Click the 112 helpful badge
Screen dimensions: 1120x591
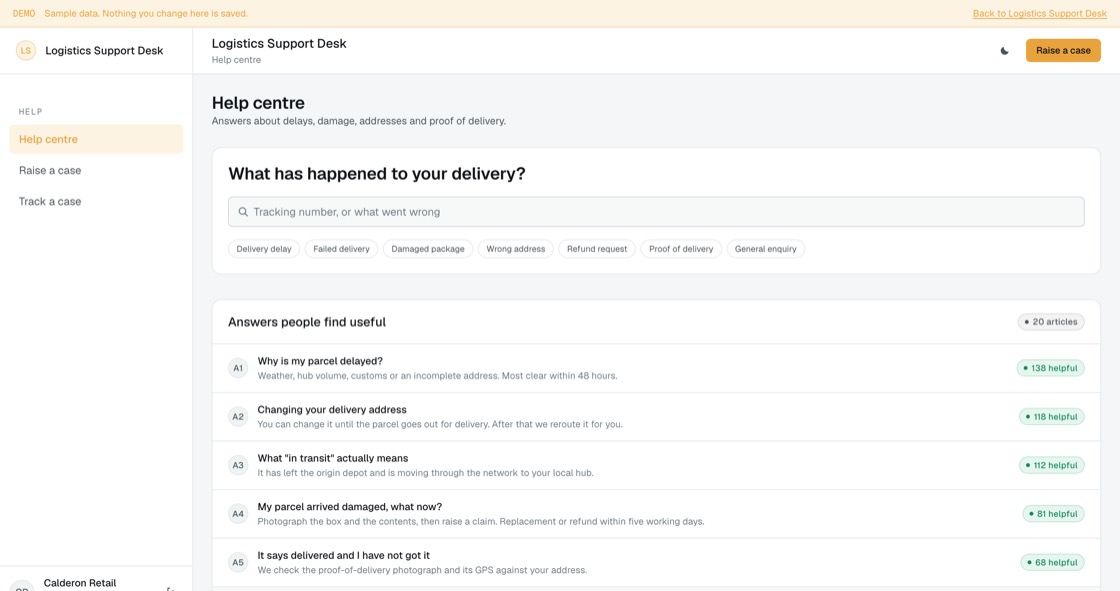click(x=1051, y=465)
